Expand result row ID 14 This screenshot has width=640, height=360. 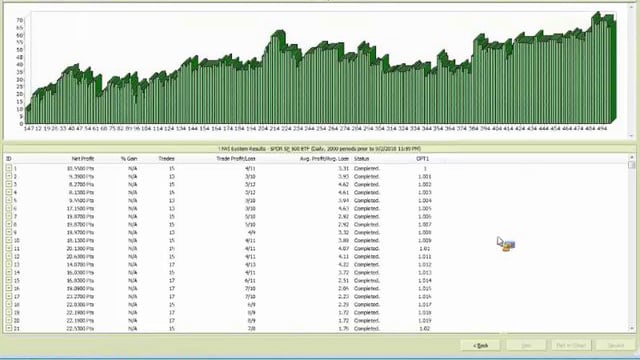(x=9, y=272)
